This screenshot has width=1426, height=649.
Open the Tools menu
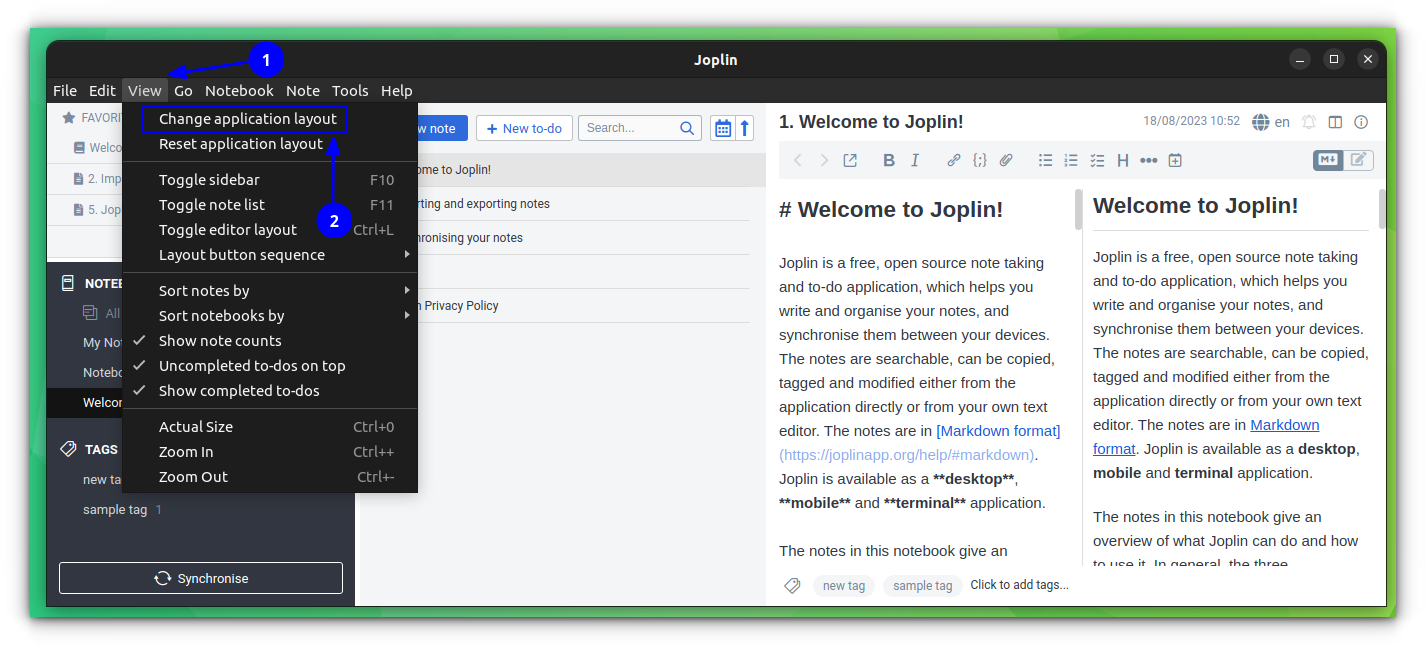point(350,90)
